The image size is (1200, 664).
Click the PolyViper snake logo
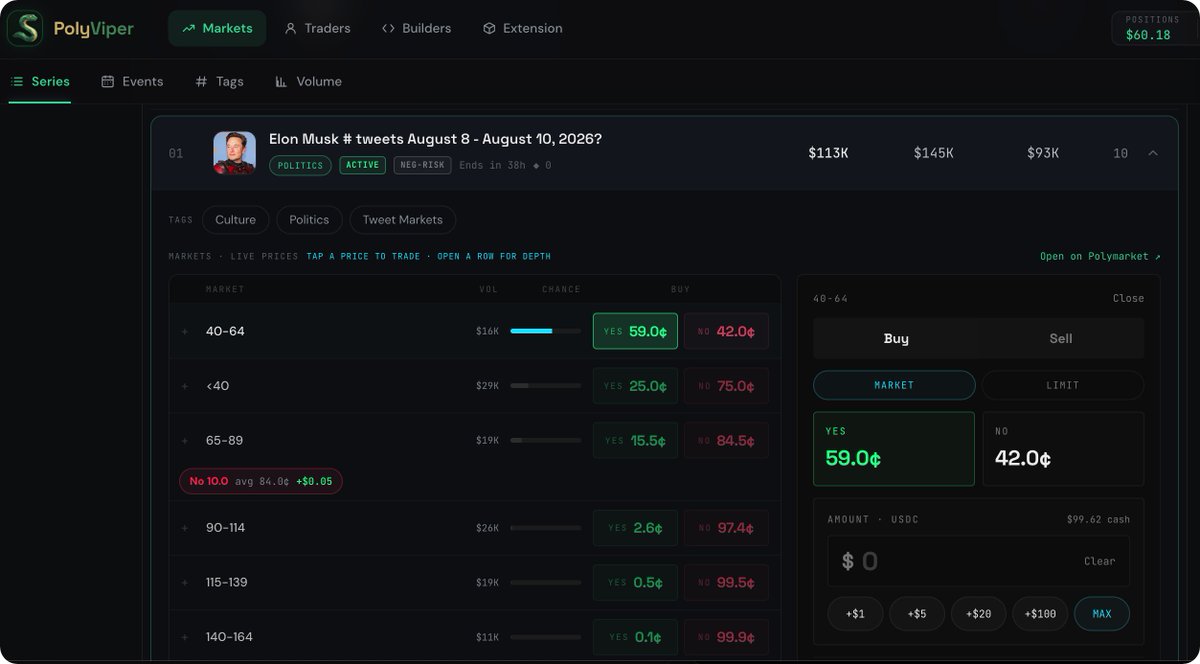tap(25, 28)
